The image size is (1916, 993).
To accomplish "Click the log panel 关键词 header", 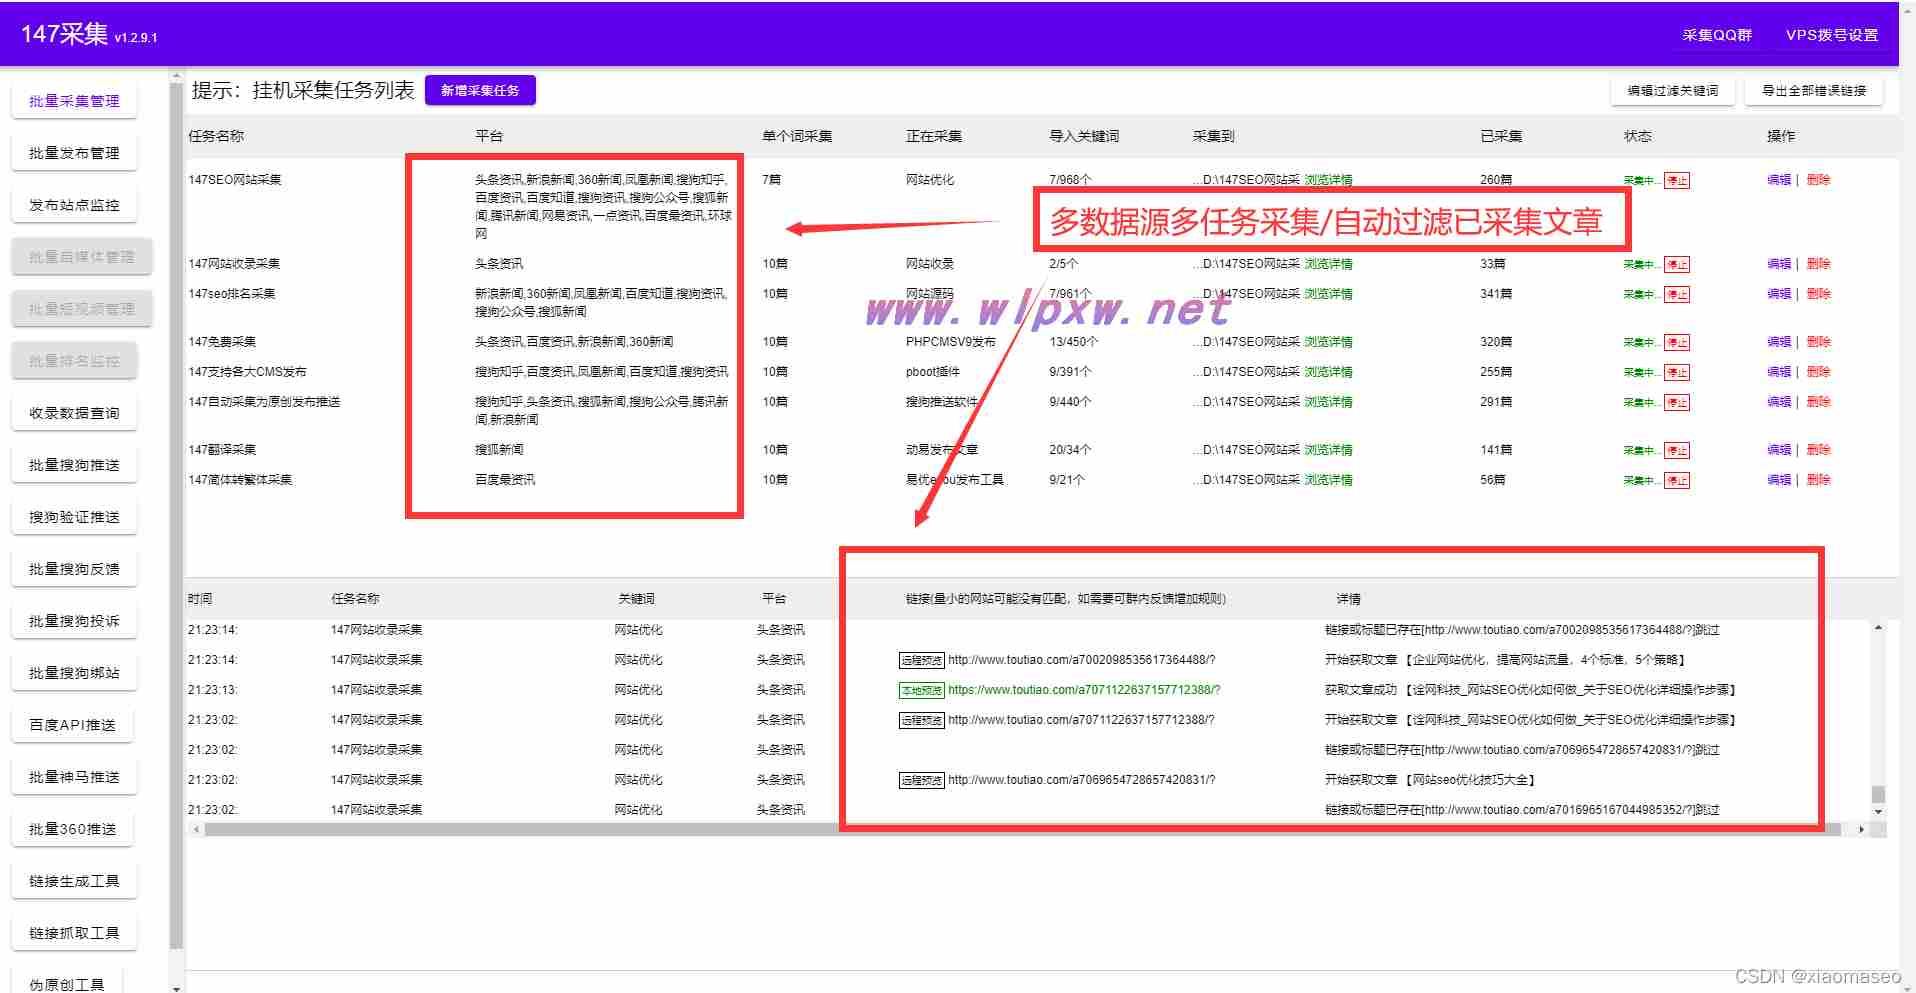I will (636, 599).
